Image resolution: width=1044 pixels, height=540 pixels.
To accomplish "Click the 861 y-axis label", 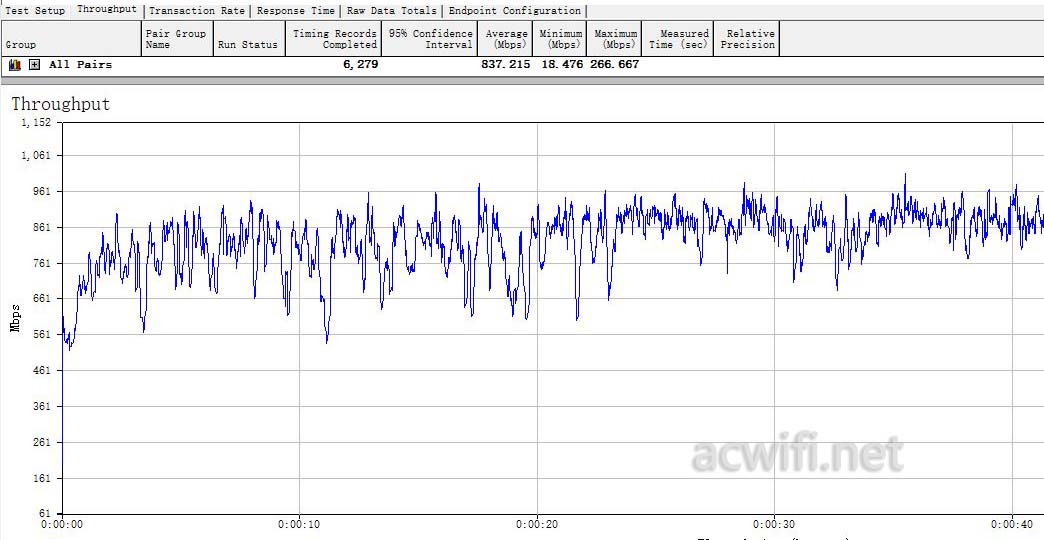I will [x=41, y=228].
